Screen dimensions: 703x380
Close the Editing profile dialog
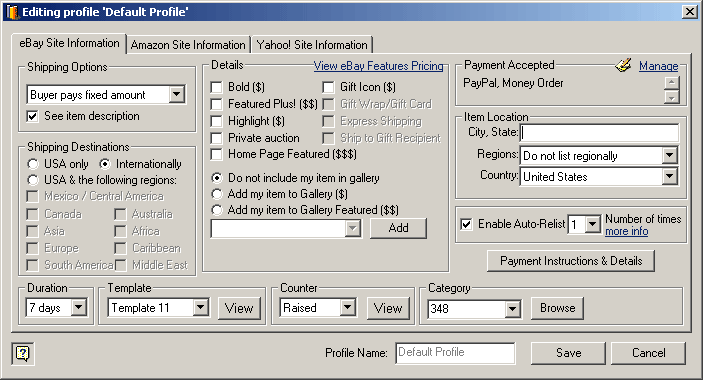(689, 12)
